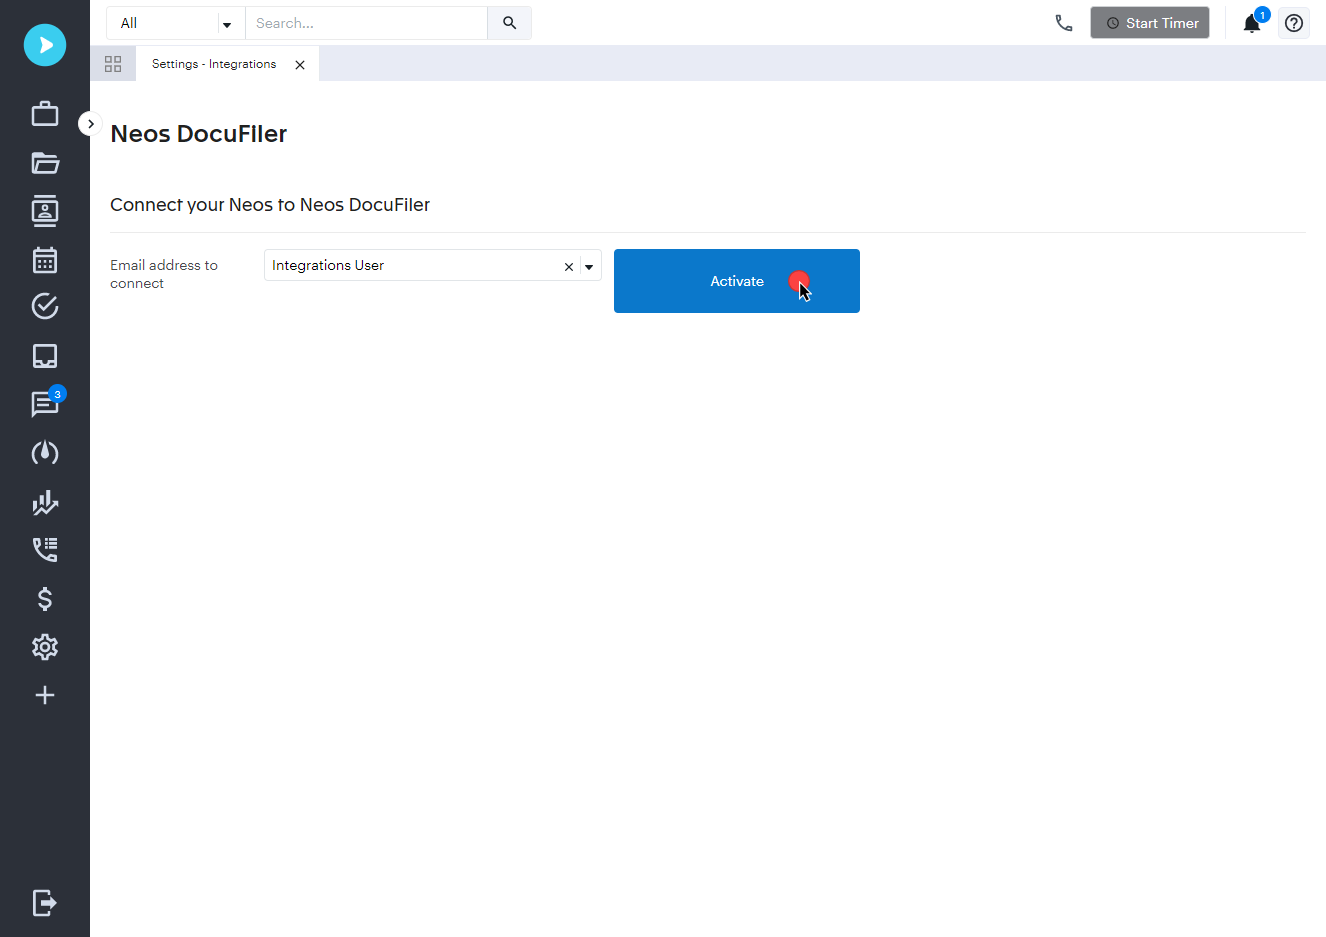Click the plus add icon in sidebar

(45, 695)
